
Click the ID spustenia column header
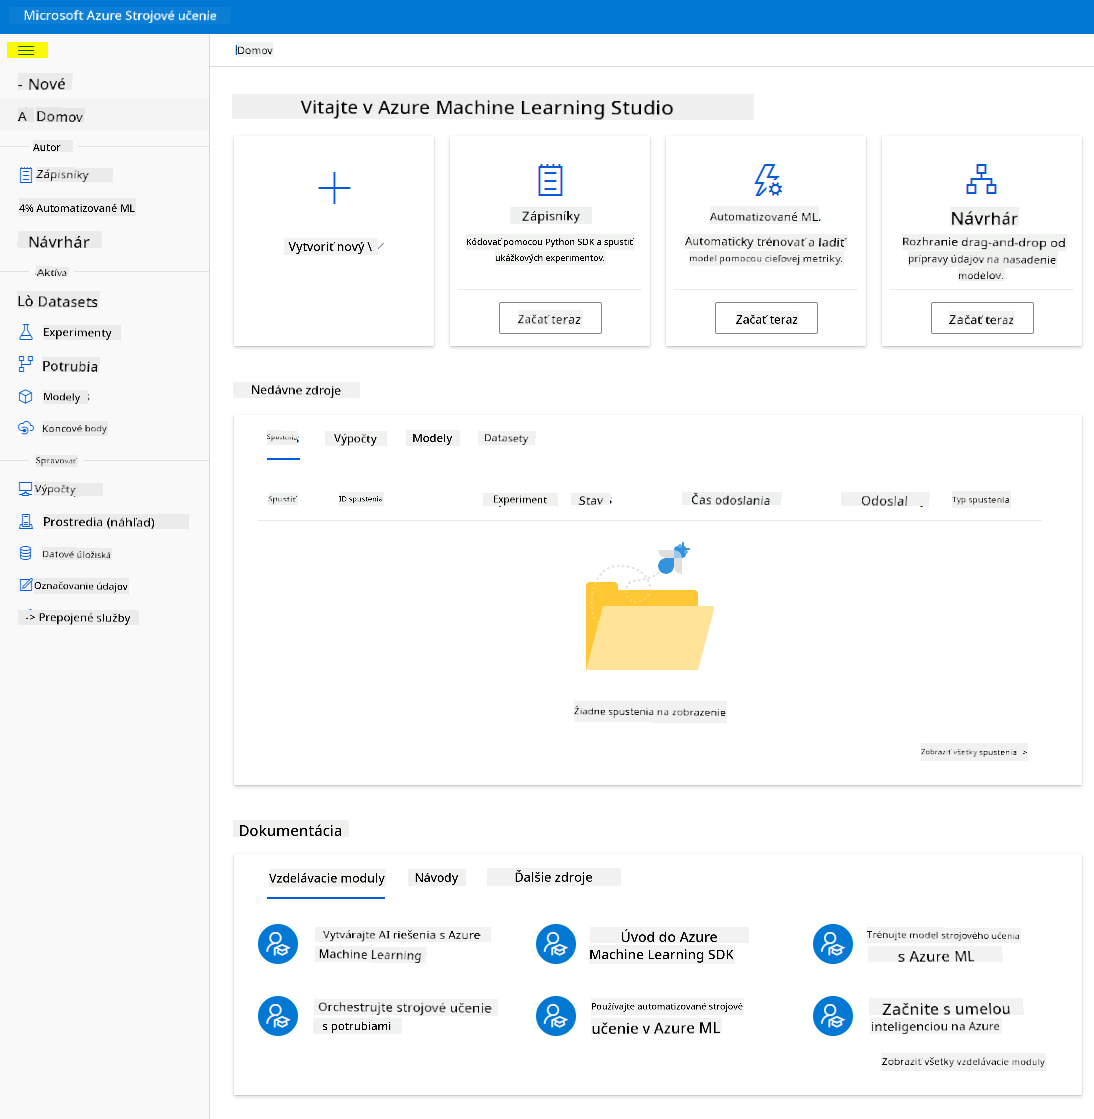(360, 499)
